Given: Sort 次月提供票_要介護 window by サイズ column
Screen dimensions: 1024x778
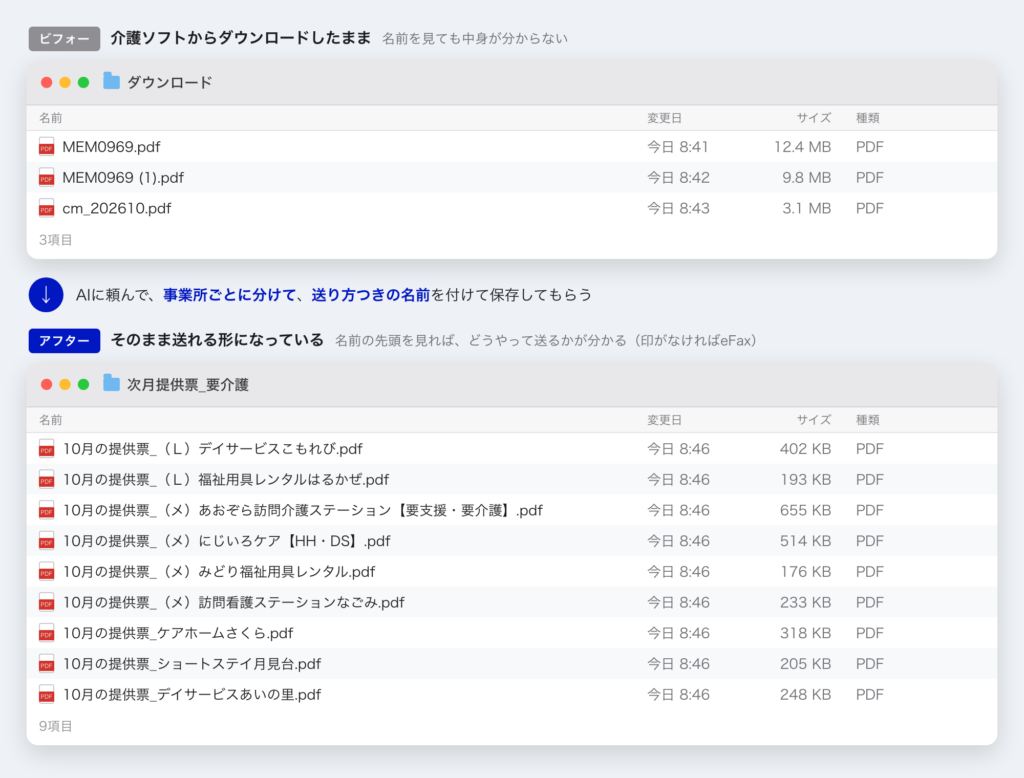Looking at the screenshot, I should coord(814,420).
